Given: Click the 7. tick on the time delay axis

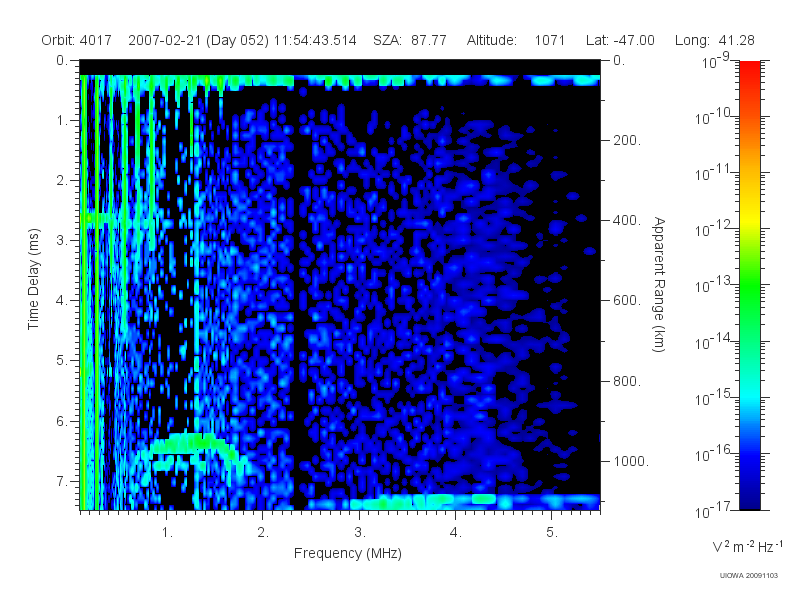Looking at the screenshot, I should point(62,481).
